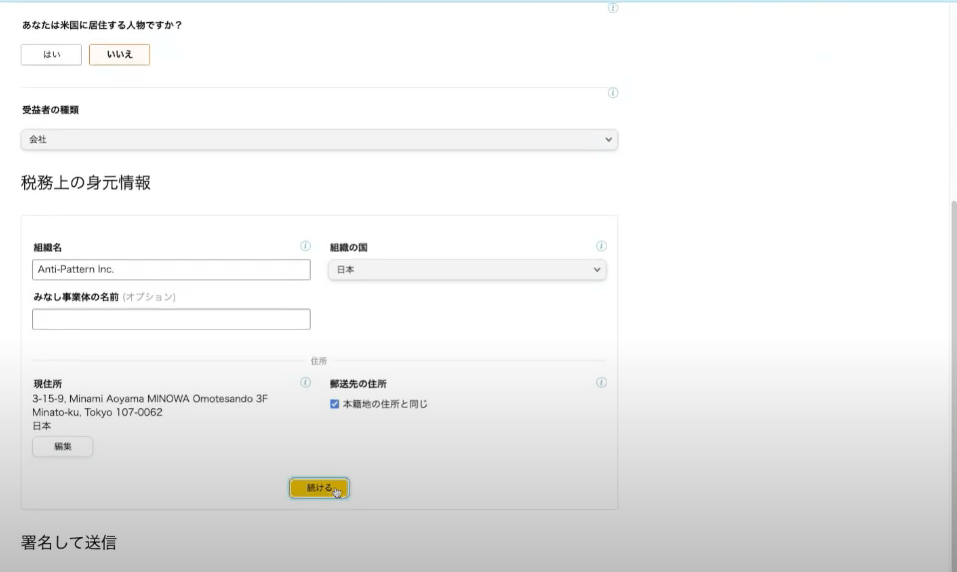957x572 pixels.
Task: Open the 受益者の種類 dropdown showing 会社
Action: point(319,139)
